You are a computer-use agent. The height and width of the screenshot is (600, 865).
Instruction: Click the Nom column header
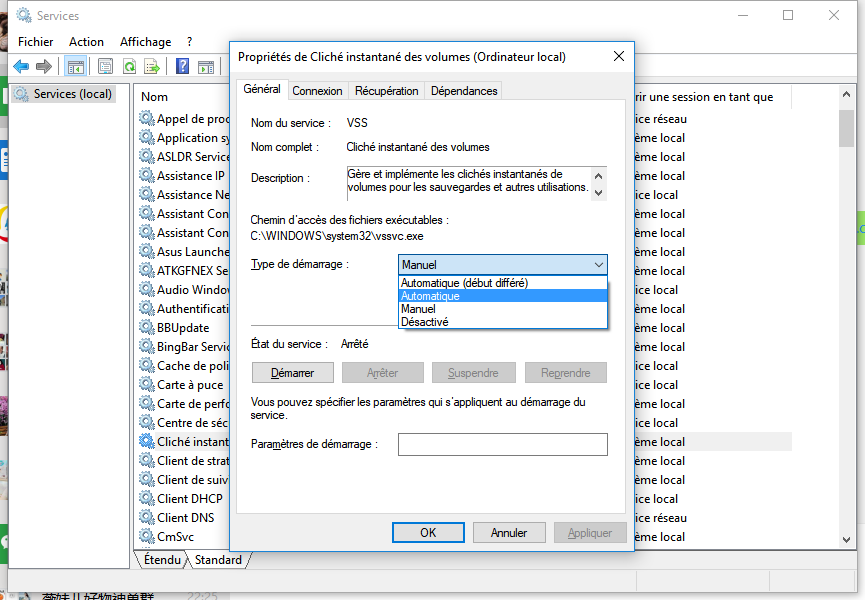[x=154, y=97]
